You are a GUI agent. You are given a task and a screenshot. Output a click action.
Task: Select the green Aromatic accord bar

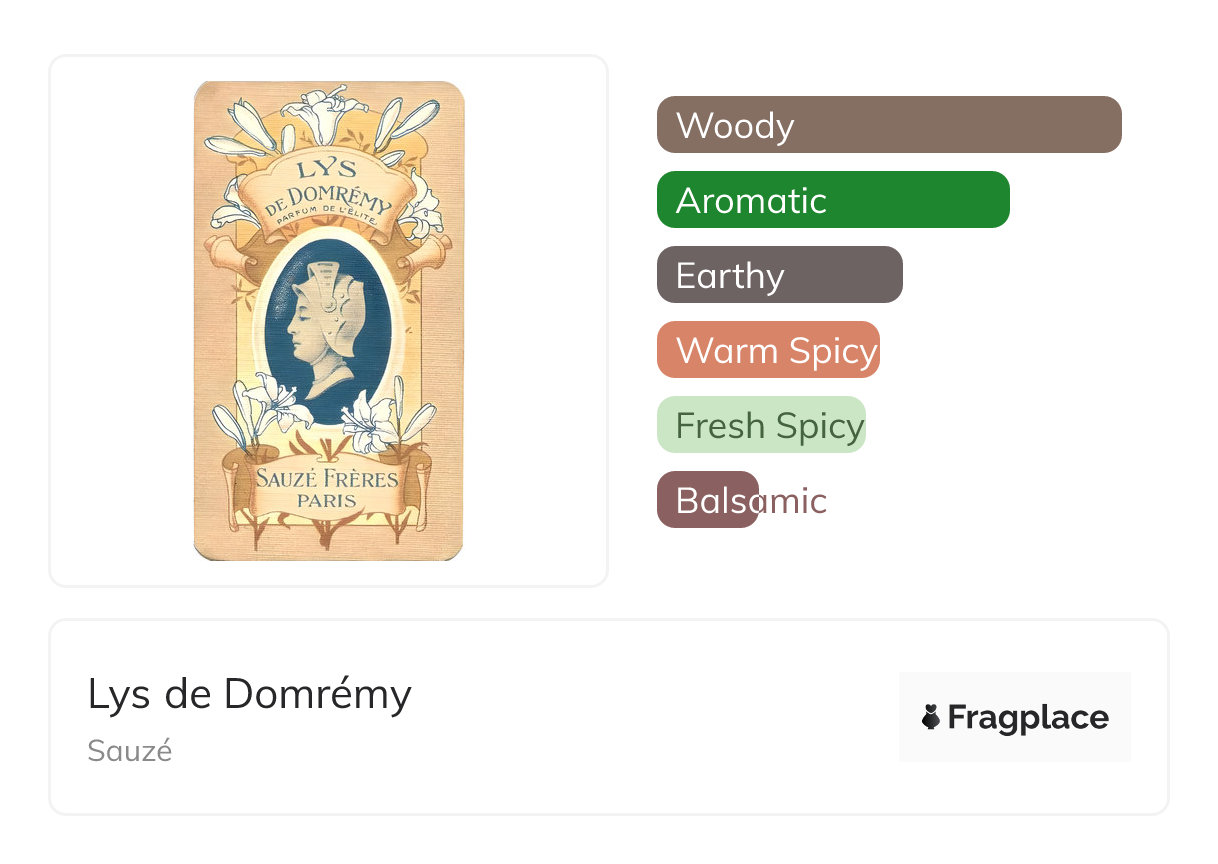pos(832,200)
